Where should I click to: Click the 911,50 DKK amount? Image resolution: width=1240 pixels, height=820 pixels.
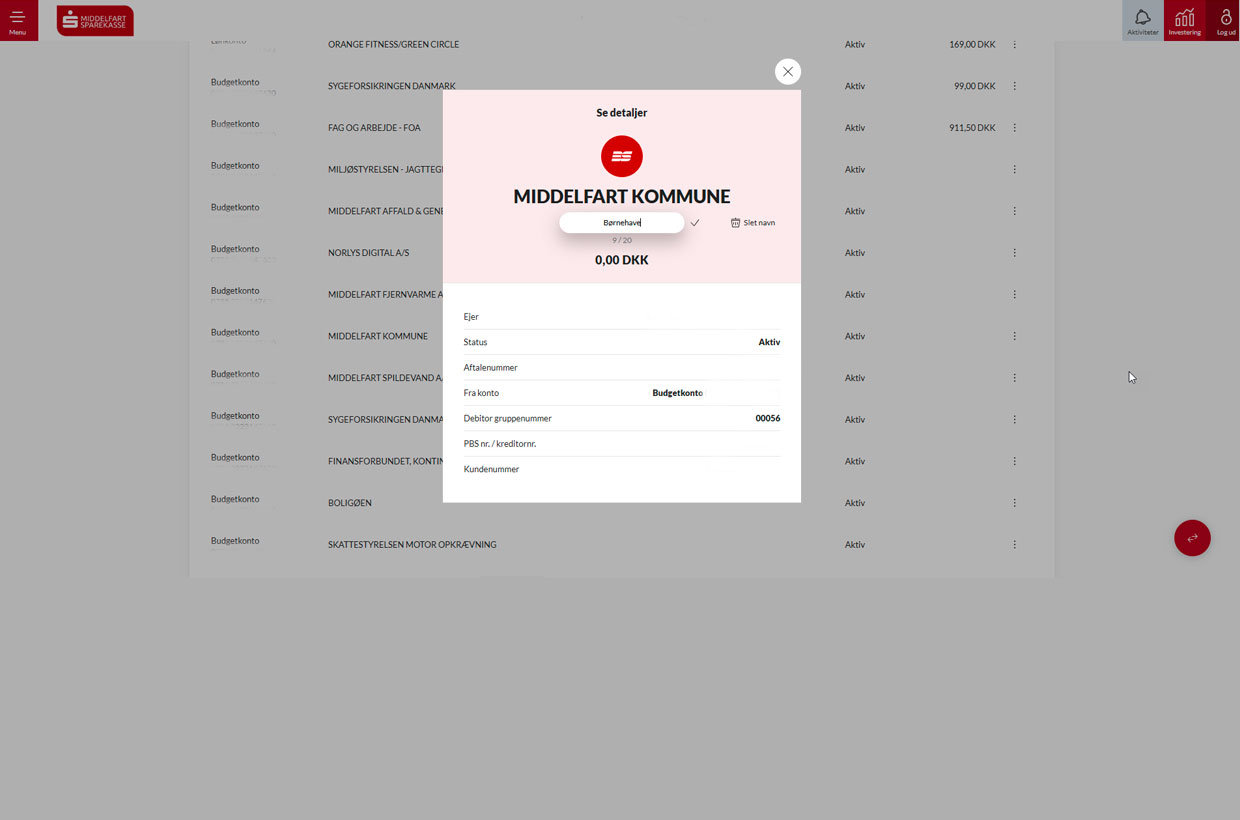(x=972, y=128)
